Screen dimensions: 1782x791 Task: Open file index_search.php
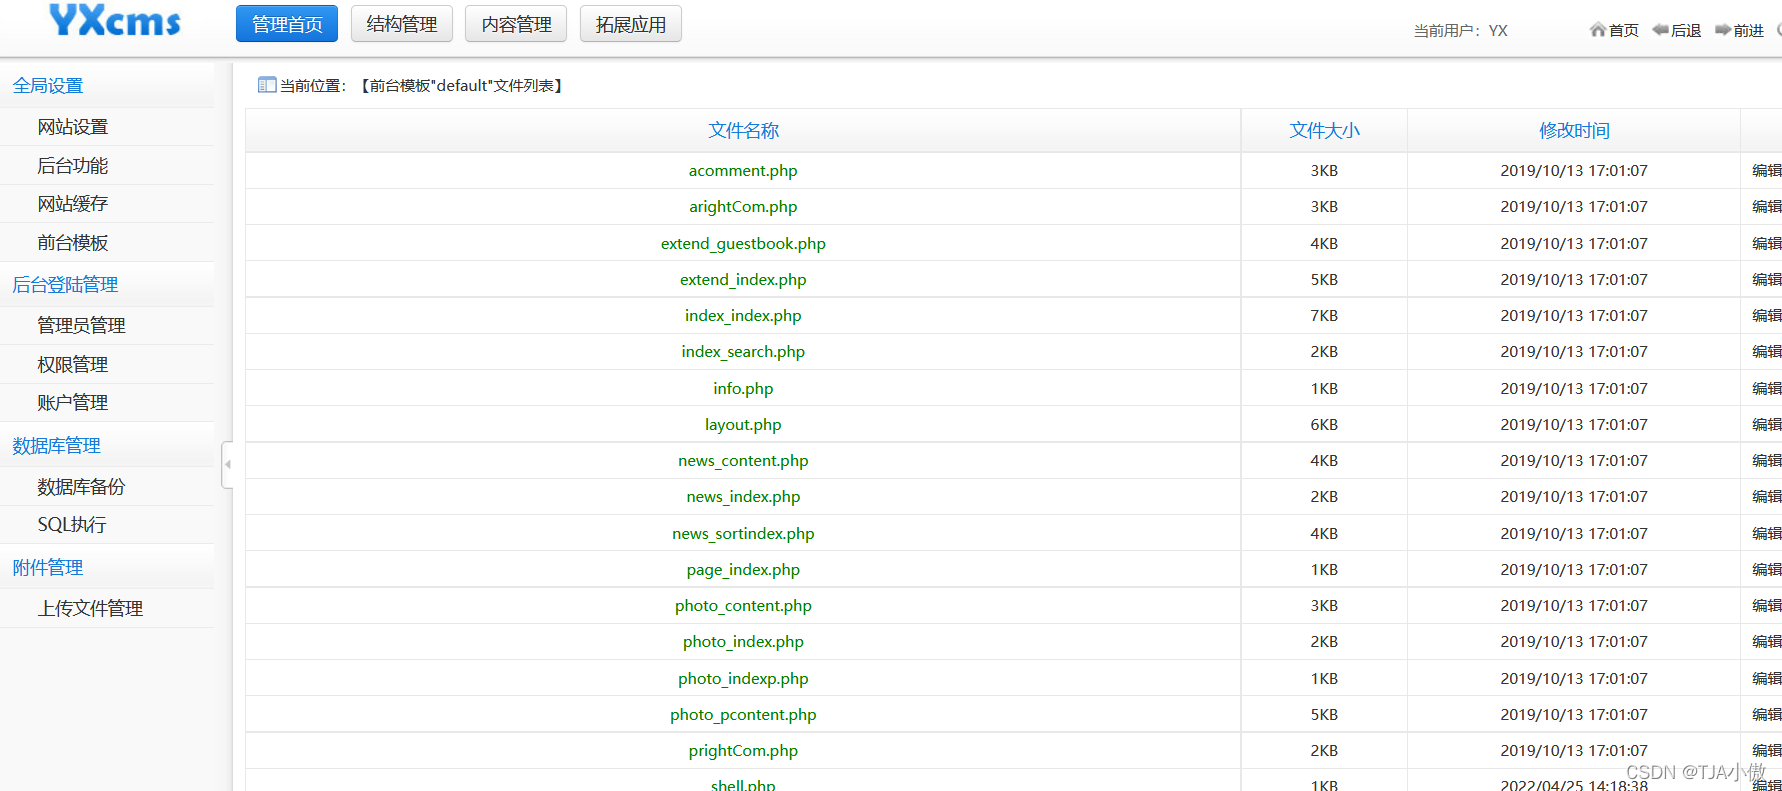743,352
